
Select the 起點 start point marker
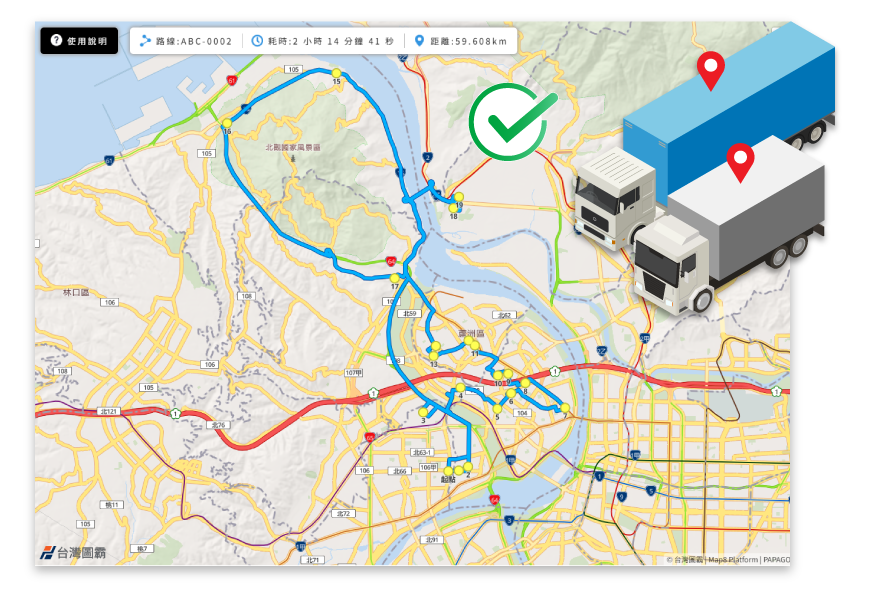click(448, 471)
